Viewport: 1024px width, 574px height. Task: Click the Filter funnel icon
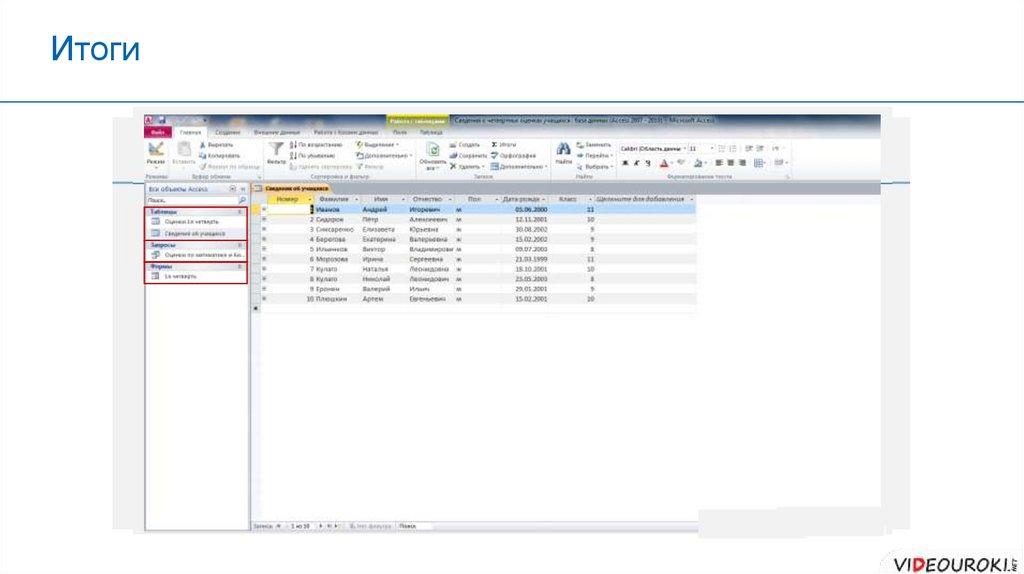(x=275, y=149)
